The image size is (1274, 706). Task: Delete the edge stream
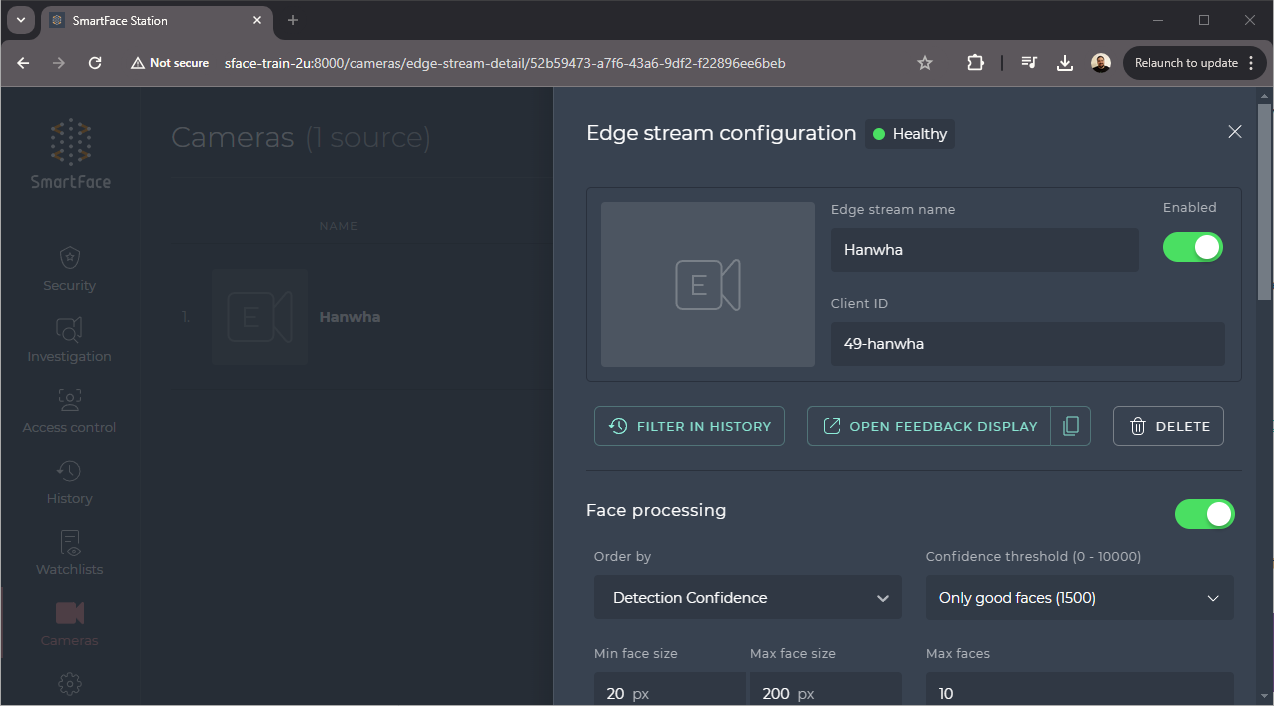tap(1168, 426)
